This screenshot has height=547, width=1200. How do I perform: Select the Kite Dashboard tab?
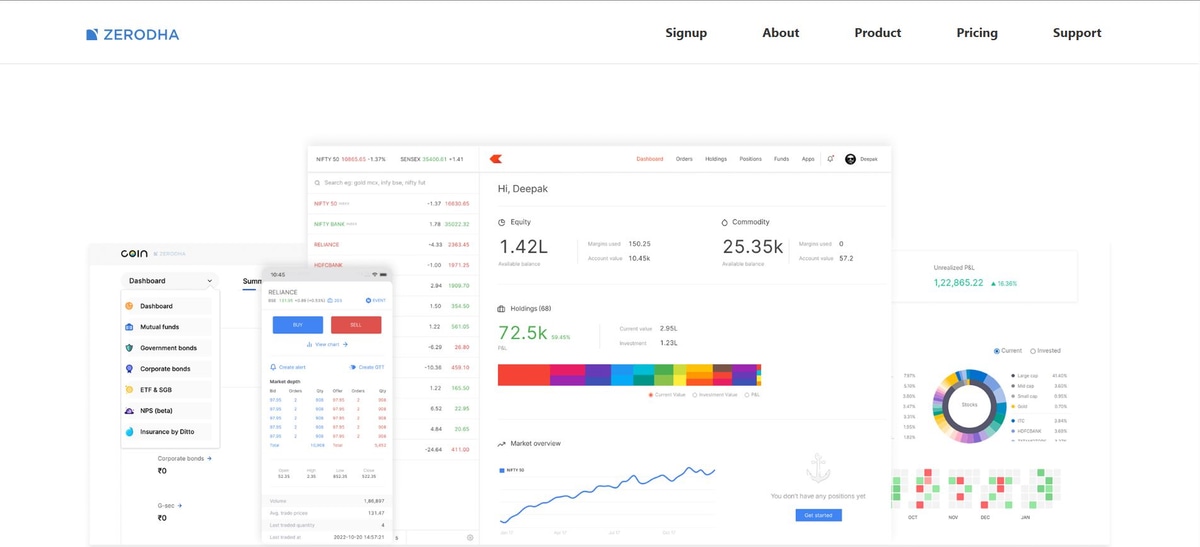[x=650, y=159]
